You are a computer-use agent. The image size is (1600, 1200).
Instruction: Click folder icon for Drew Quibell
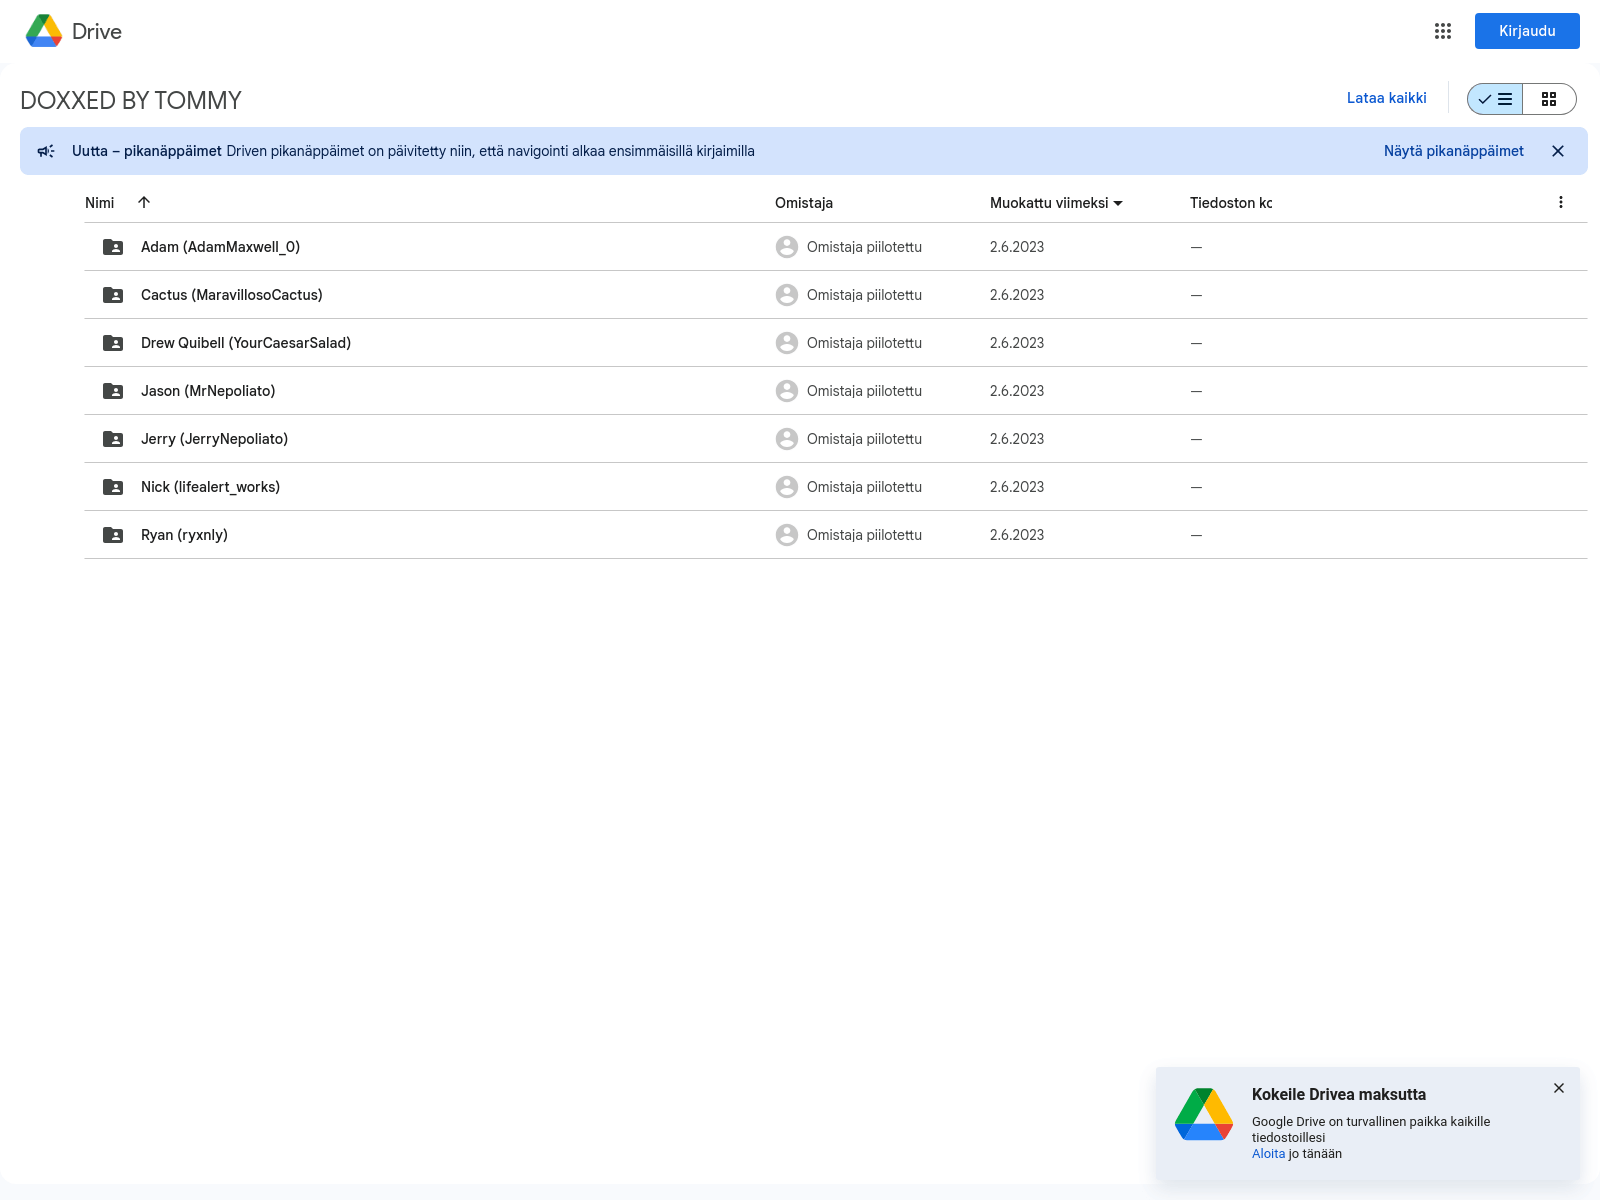click(113, 343)
